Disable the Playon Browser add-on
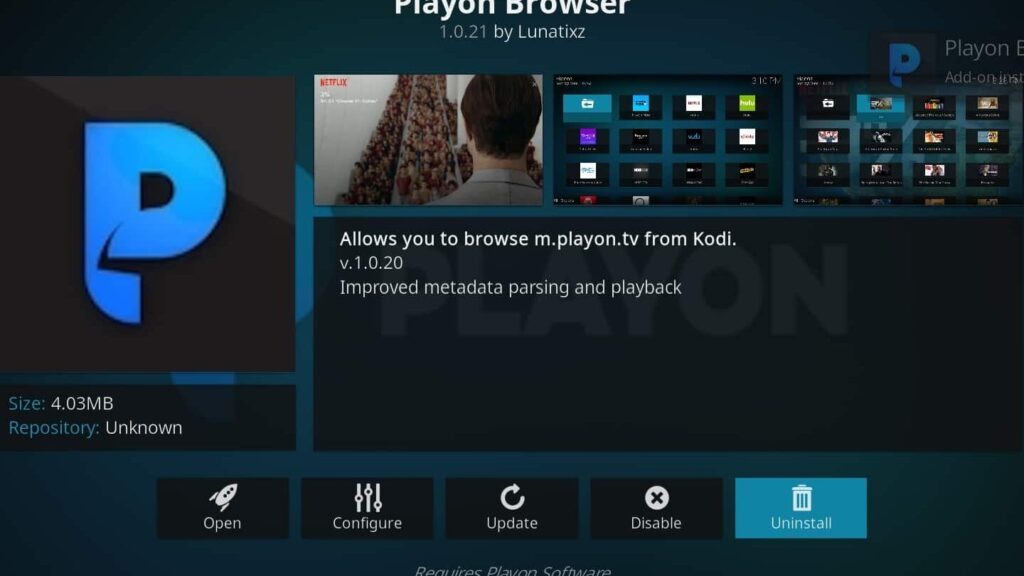 coord(656,508)
